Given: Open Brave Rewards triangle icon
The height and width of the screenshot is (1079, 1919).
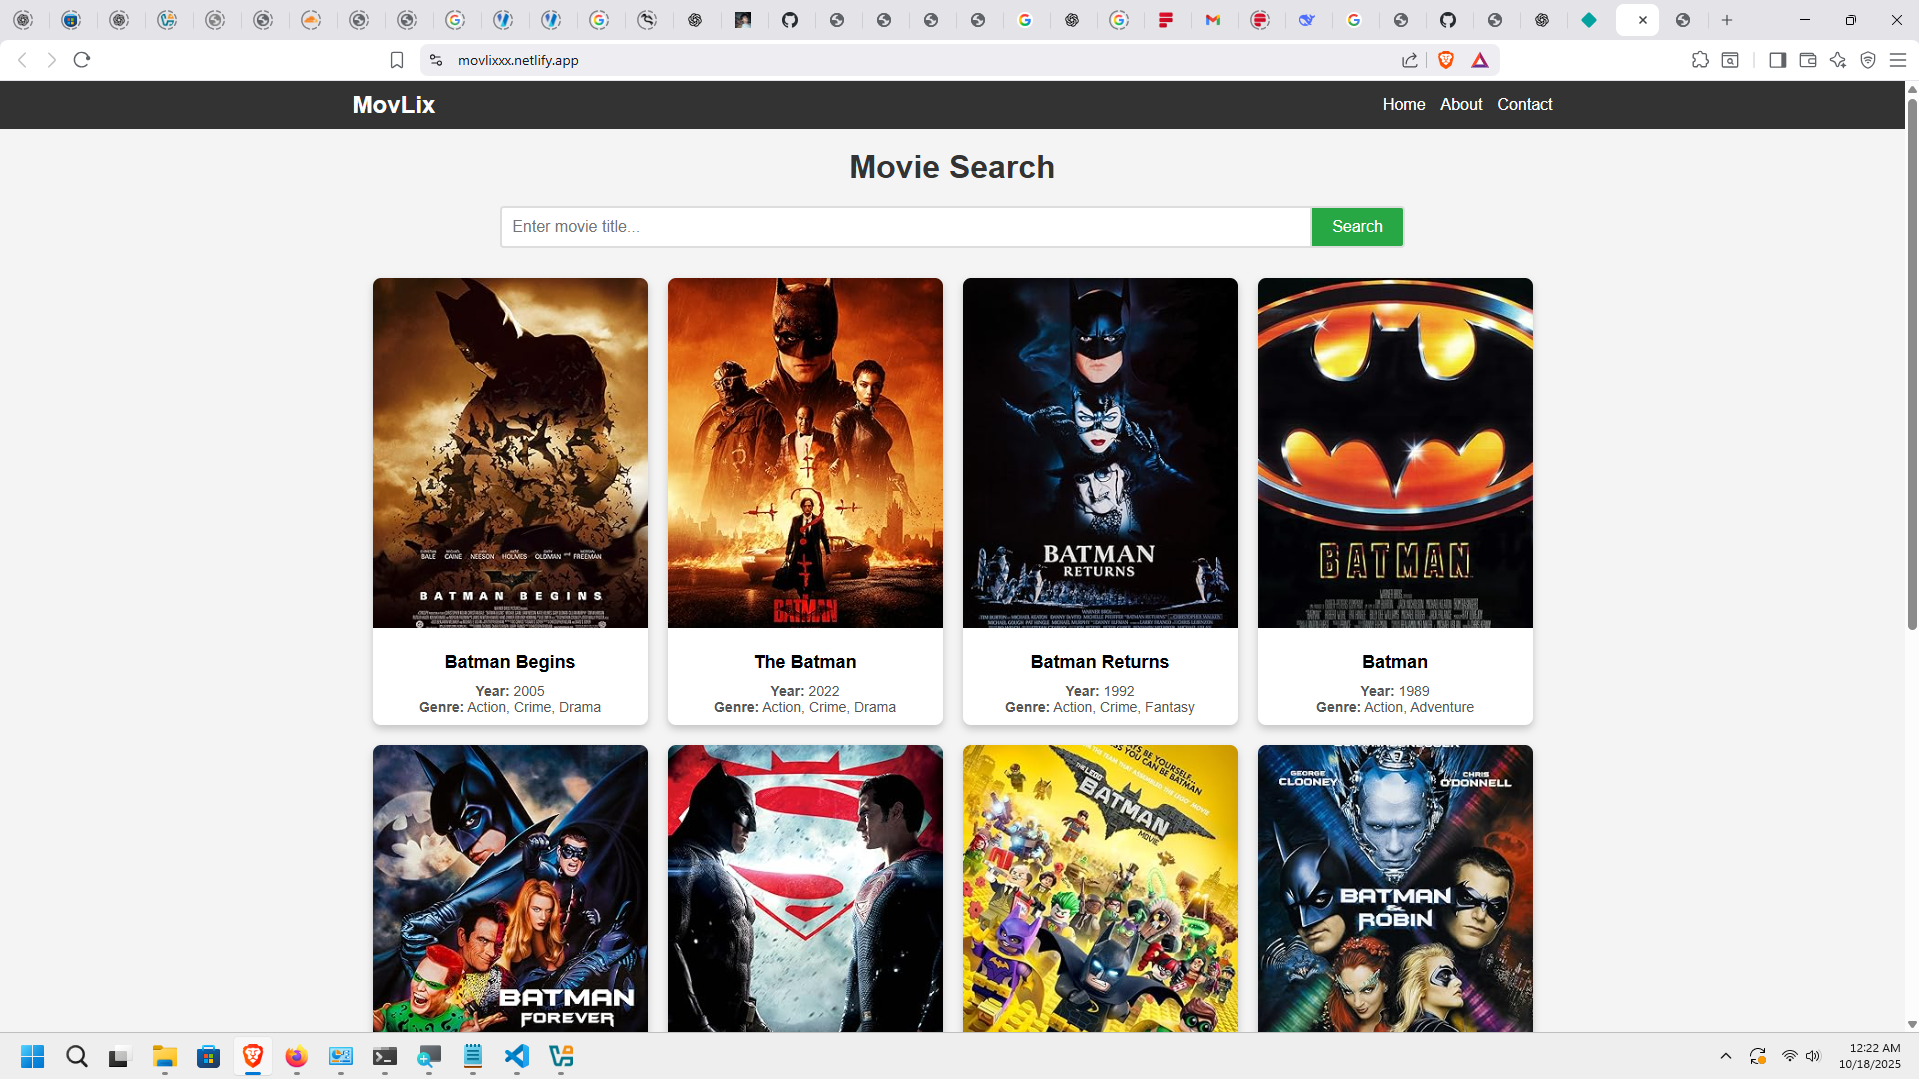Looking at the screenshot, I should point(1480,60).
